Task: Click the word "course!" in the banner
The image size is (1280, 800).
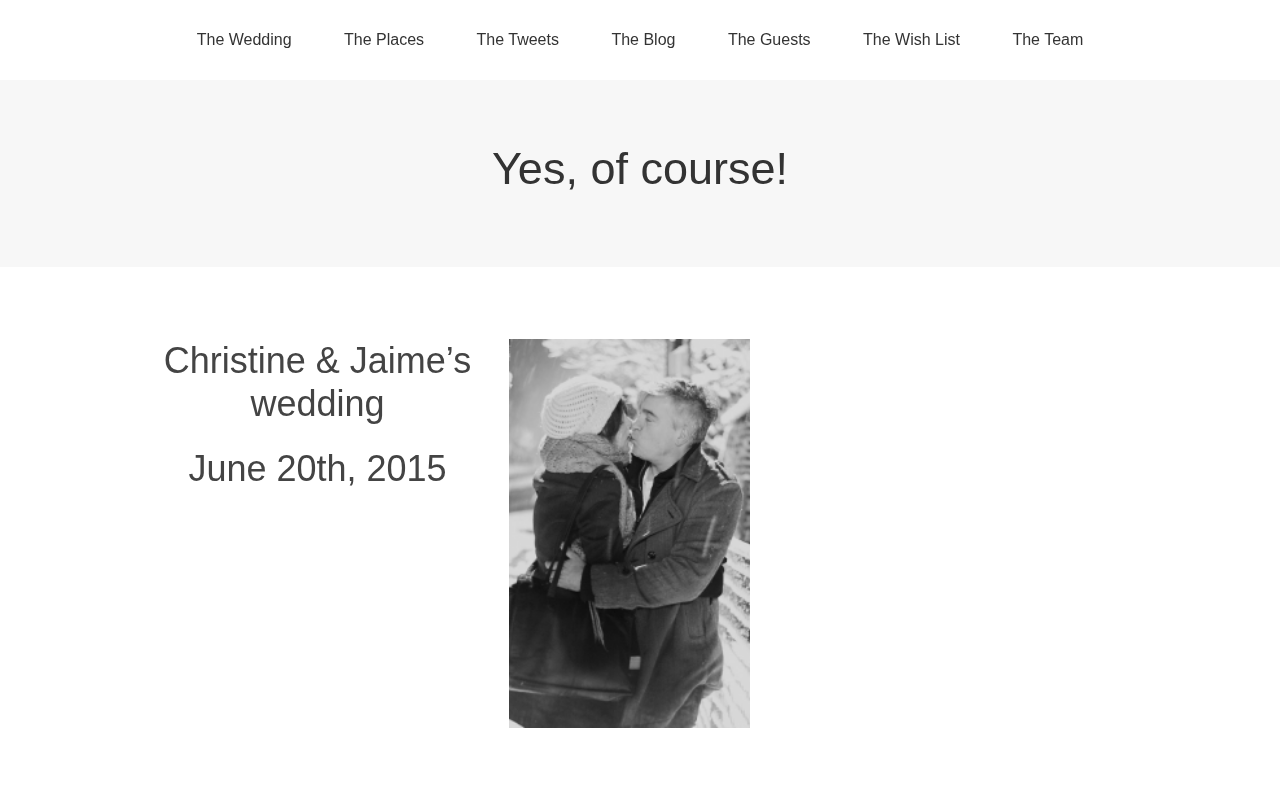Action: tap(714, 169)
